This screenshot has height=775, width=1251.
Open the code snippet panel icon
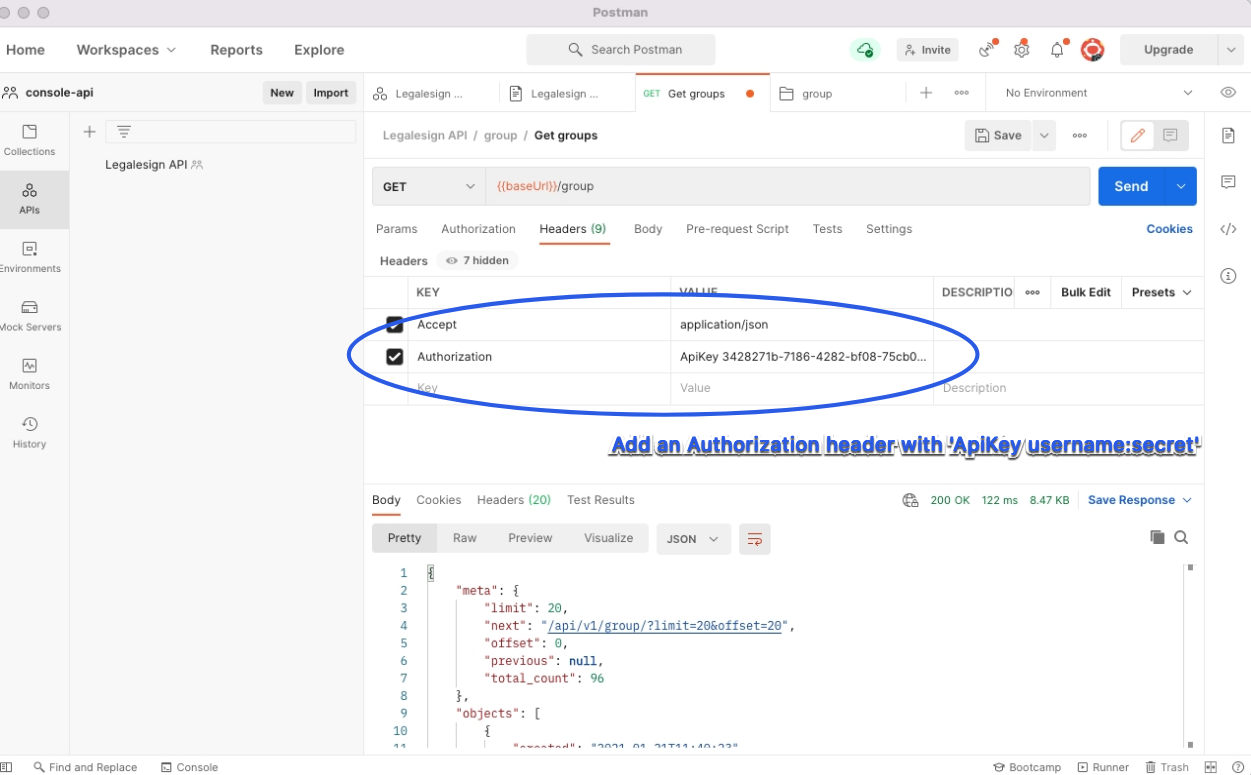pyautogui.click(x=1228, y=229)
